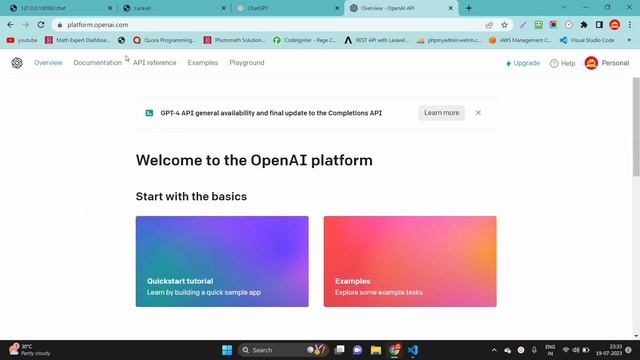
Task: Open the ENG IN language switcher
Action: [x=550, y=350]
